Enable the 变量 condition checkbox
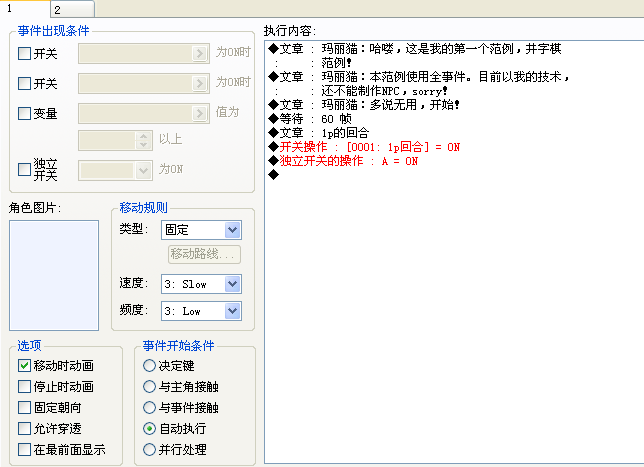This screenshot has width=644, height=467. [x=25, y=113]
